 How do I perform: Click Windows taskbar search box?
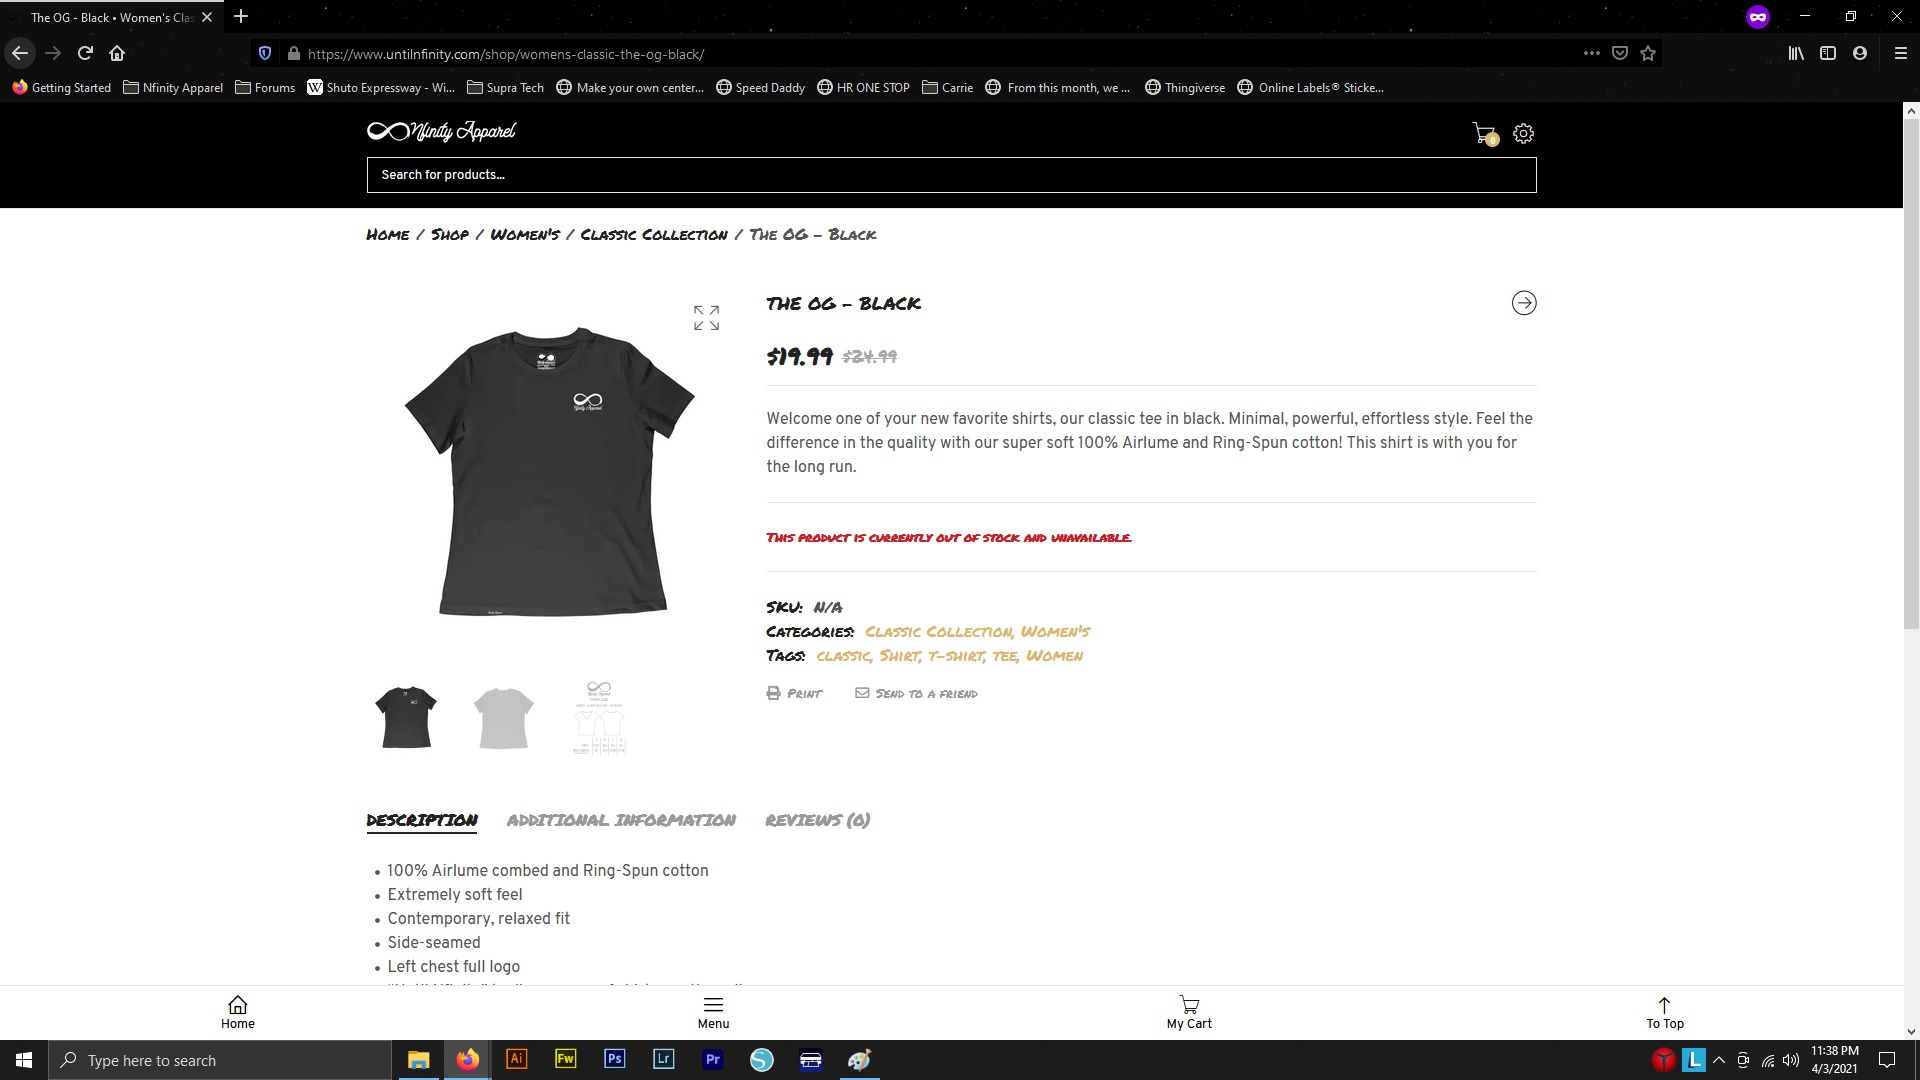click(219, 1060)
